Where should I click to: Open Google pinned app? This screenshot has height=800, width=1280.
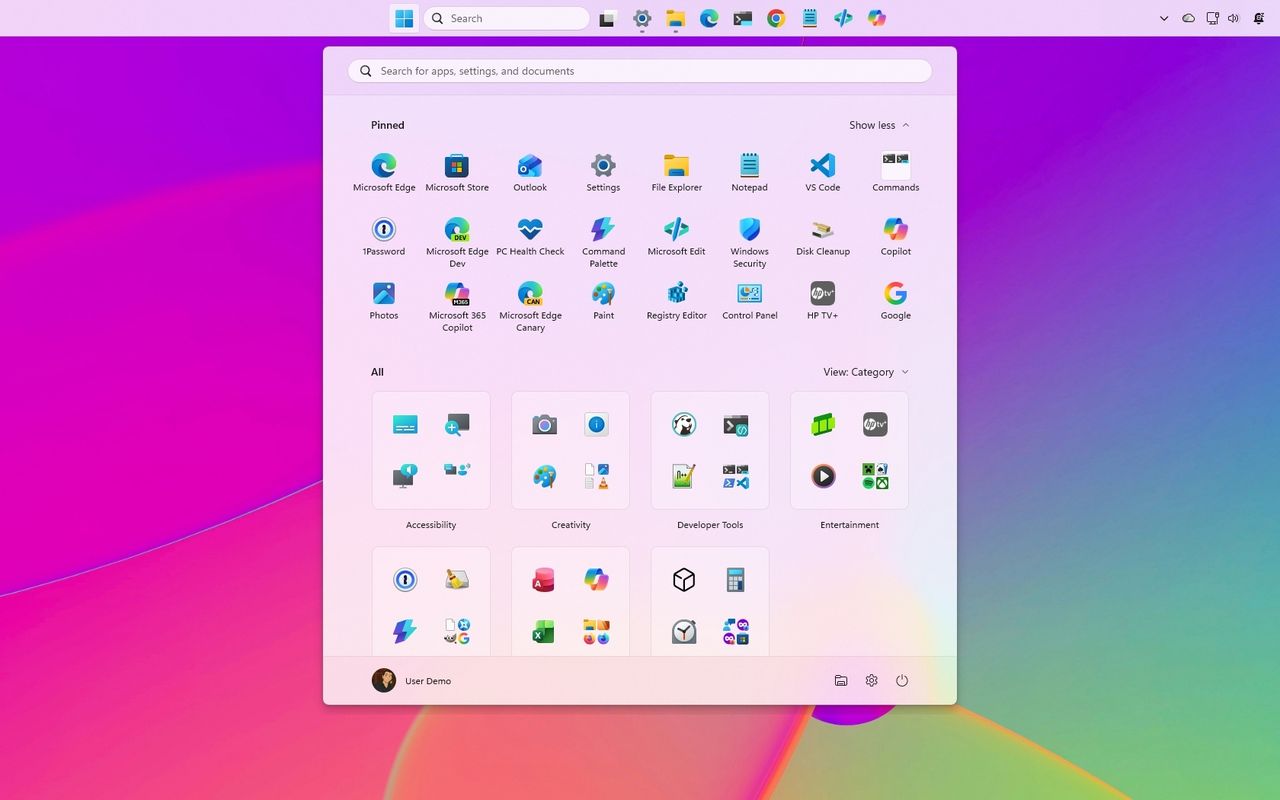[x=895, y=300]
